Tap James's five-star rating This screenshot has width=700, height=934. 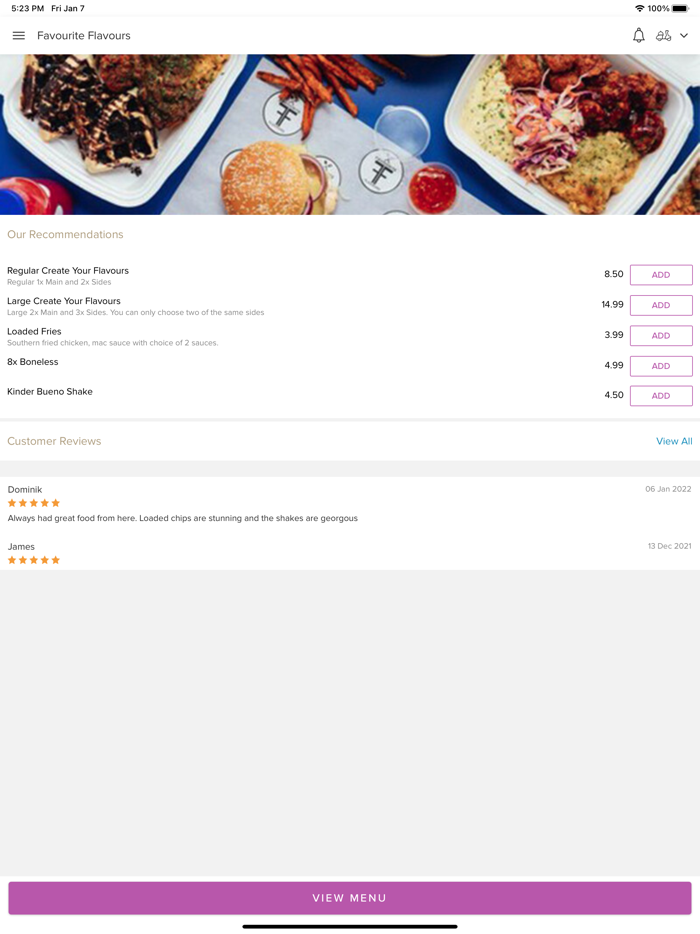tap(34, 560)
